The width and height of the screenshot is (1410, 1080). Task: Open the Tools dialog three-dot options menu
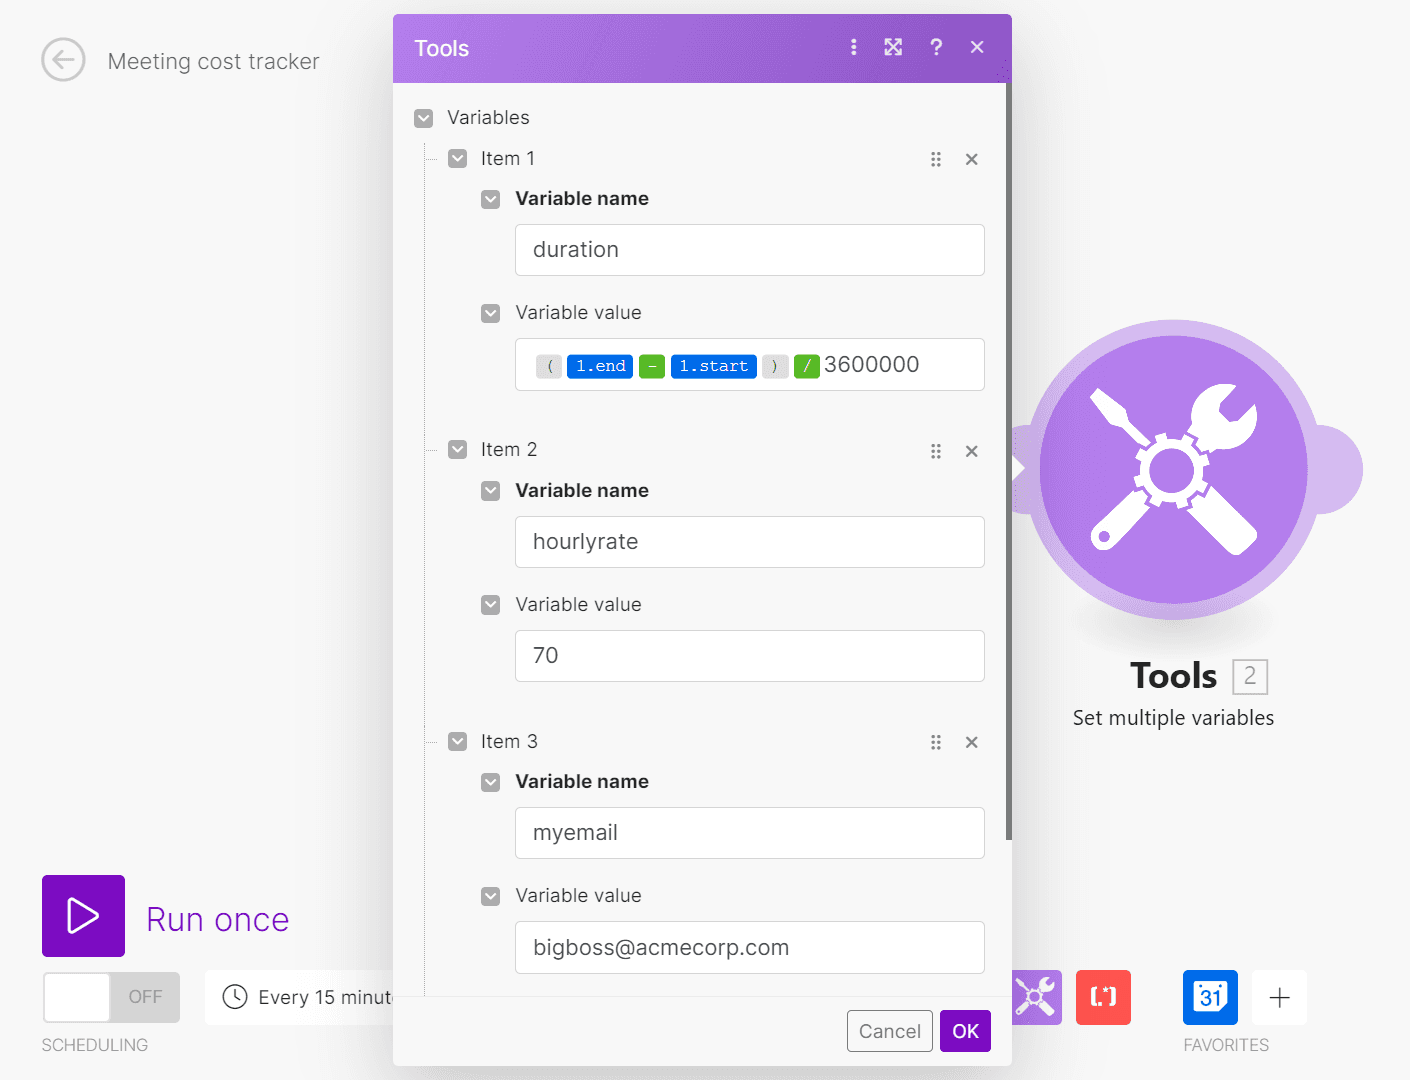coord(853,47)
